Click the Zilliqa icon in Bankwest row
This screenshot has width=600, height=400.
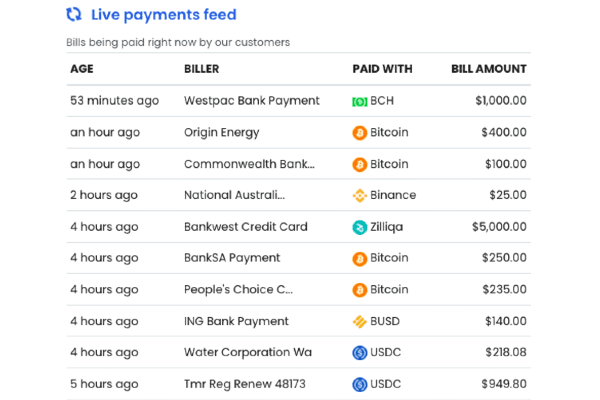[360, 227]
